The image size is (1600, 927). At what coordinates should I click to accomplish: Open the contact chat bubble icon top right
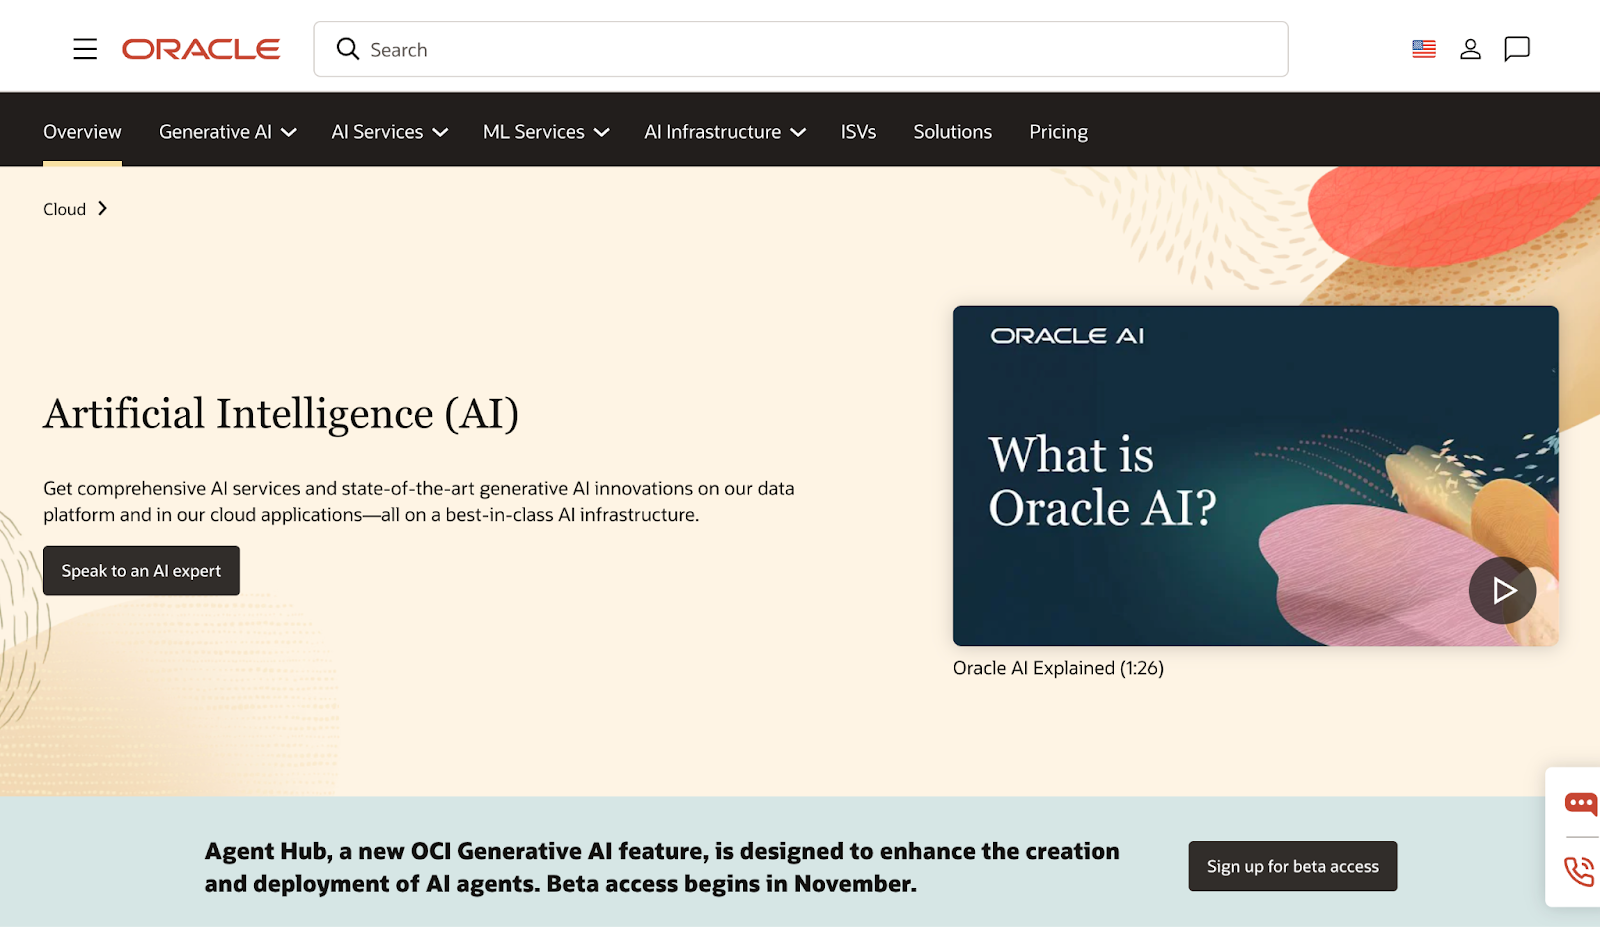pos(1516,48)
